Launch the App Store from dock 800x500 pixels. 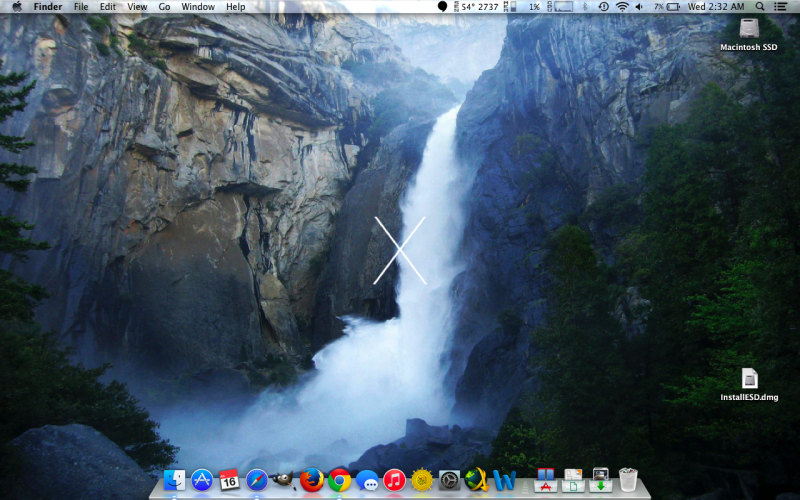coord(202,480)
